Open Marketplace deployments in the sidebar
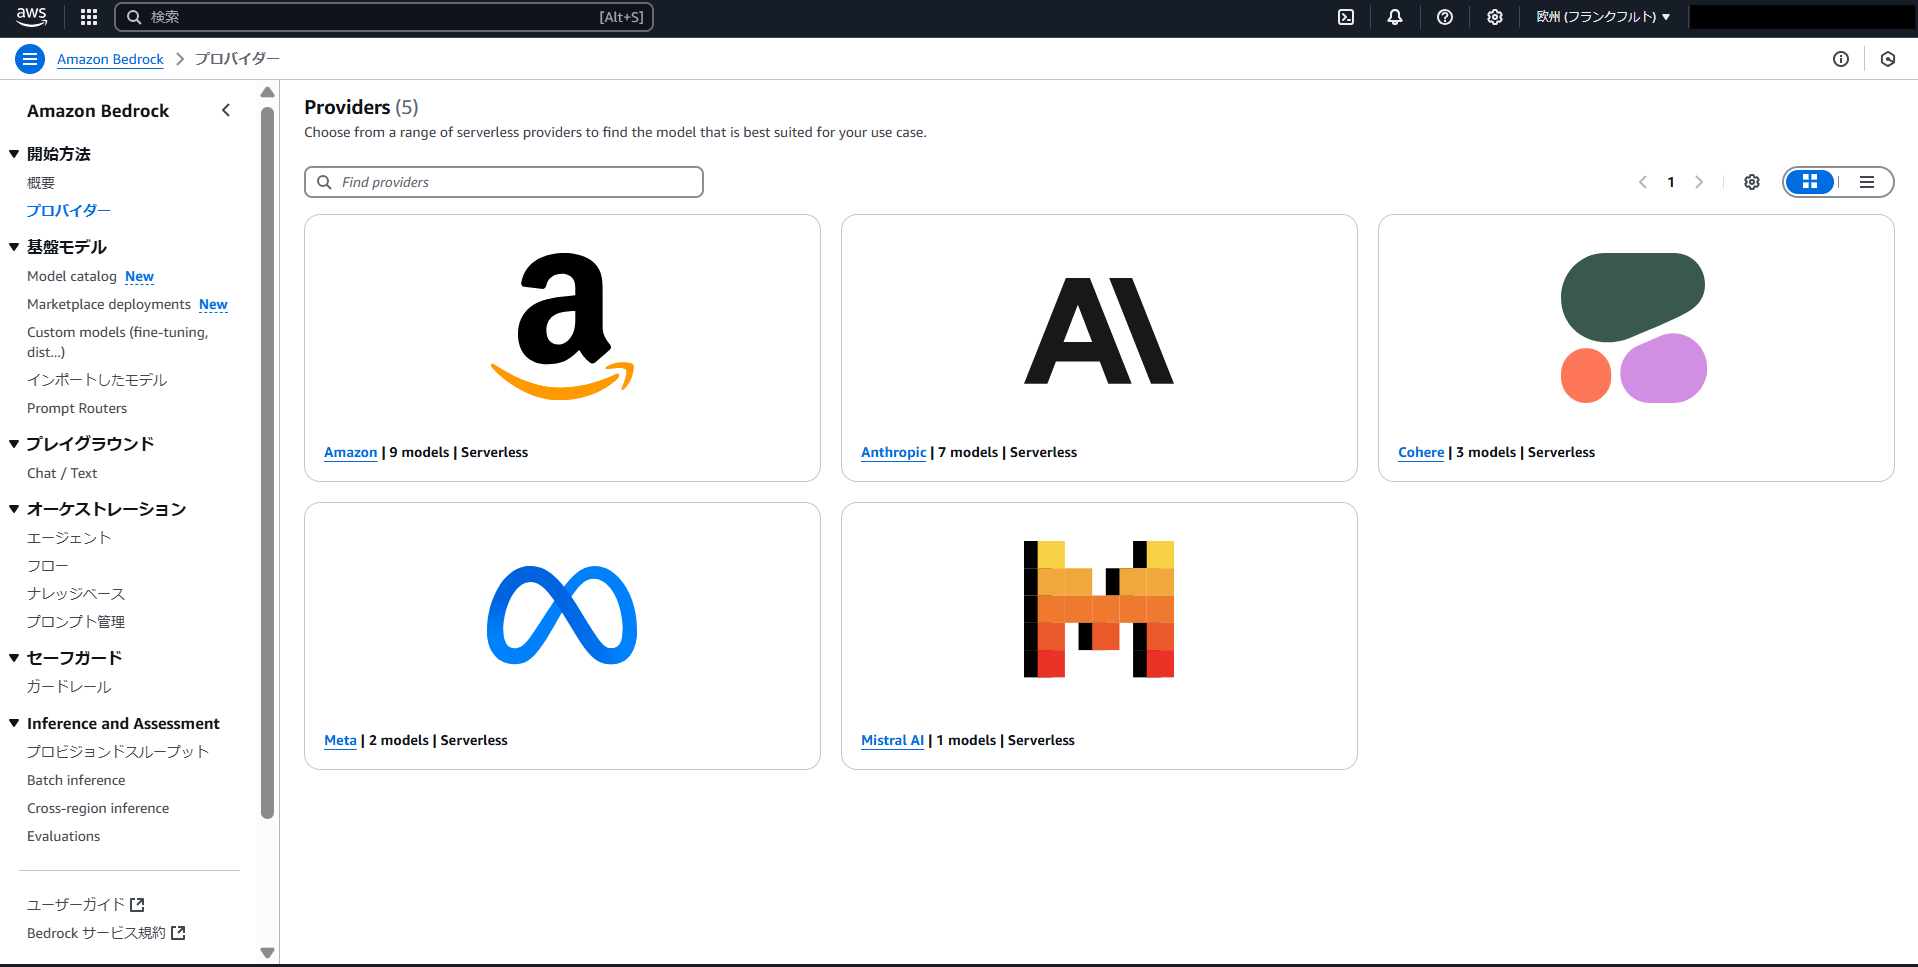Image resolution: width=1918 pixels, height=967 pixels. 109,304
